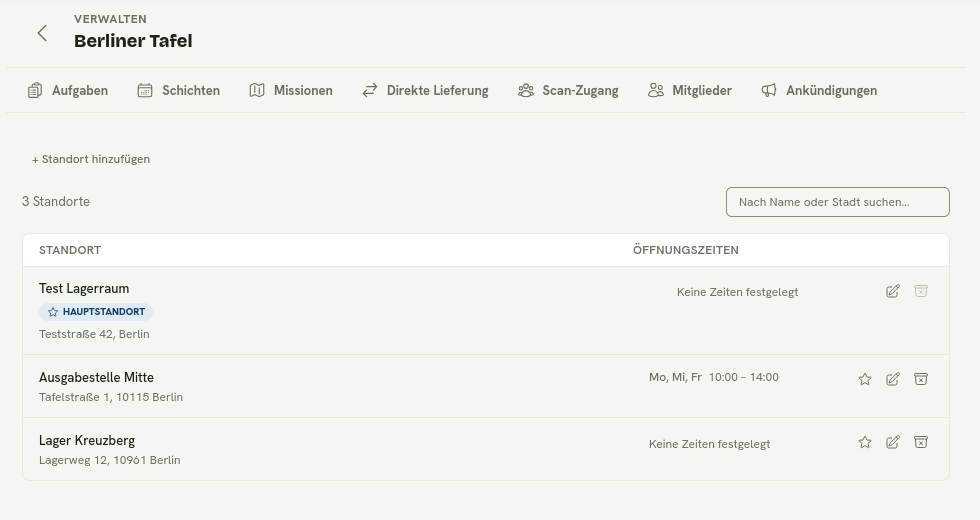Viewport: 980px width, 520px height.
Task: Switch to the Missionen tab
Action: [x=291, y=91]
